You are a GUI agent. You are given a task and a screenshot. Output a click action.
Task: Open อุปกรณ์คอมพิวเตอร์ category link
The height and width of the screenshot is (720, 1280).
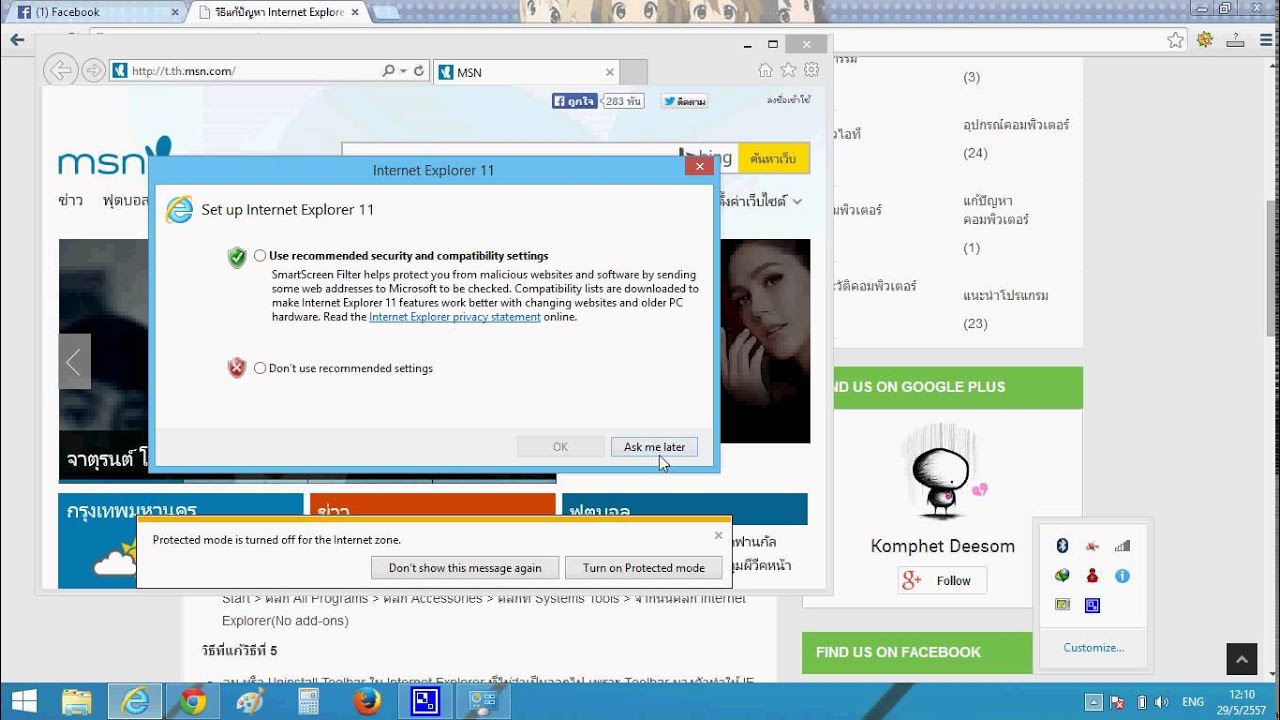[x=1016, y=125]
